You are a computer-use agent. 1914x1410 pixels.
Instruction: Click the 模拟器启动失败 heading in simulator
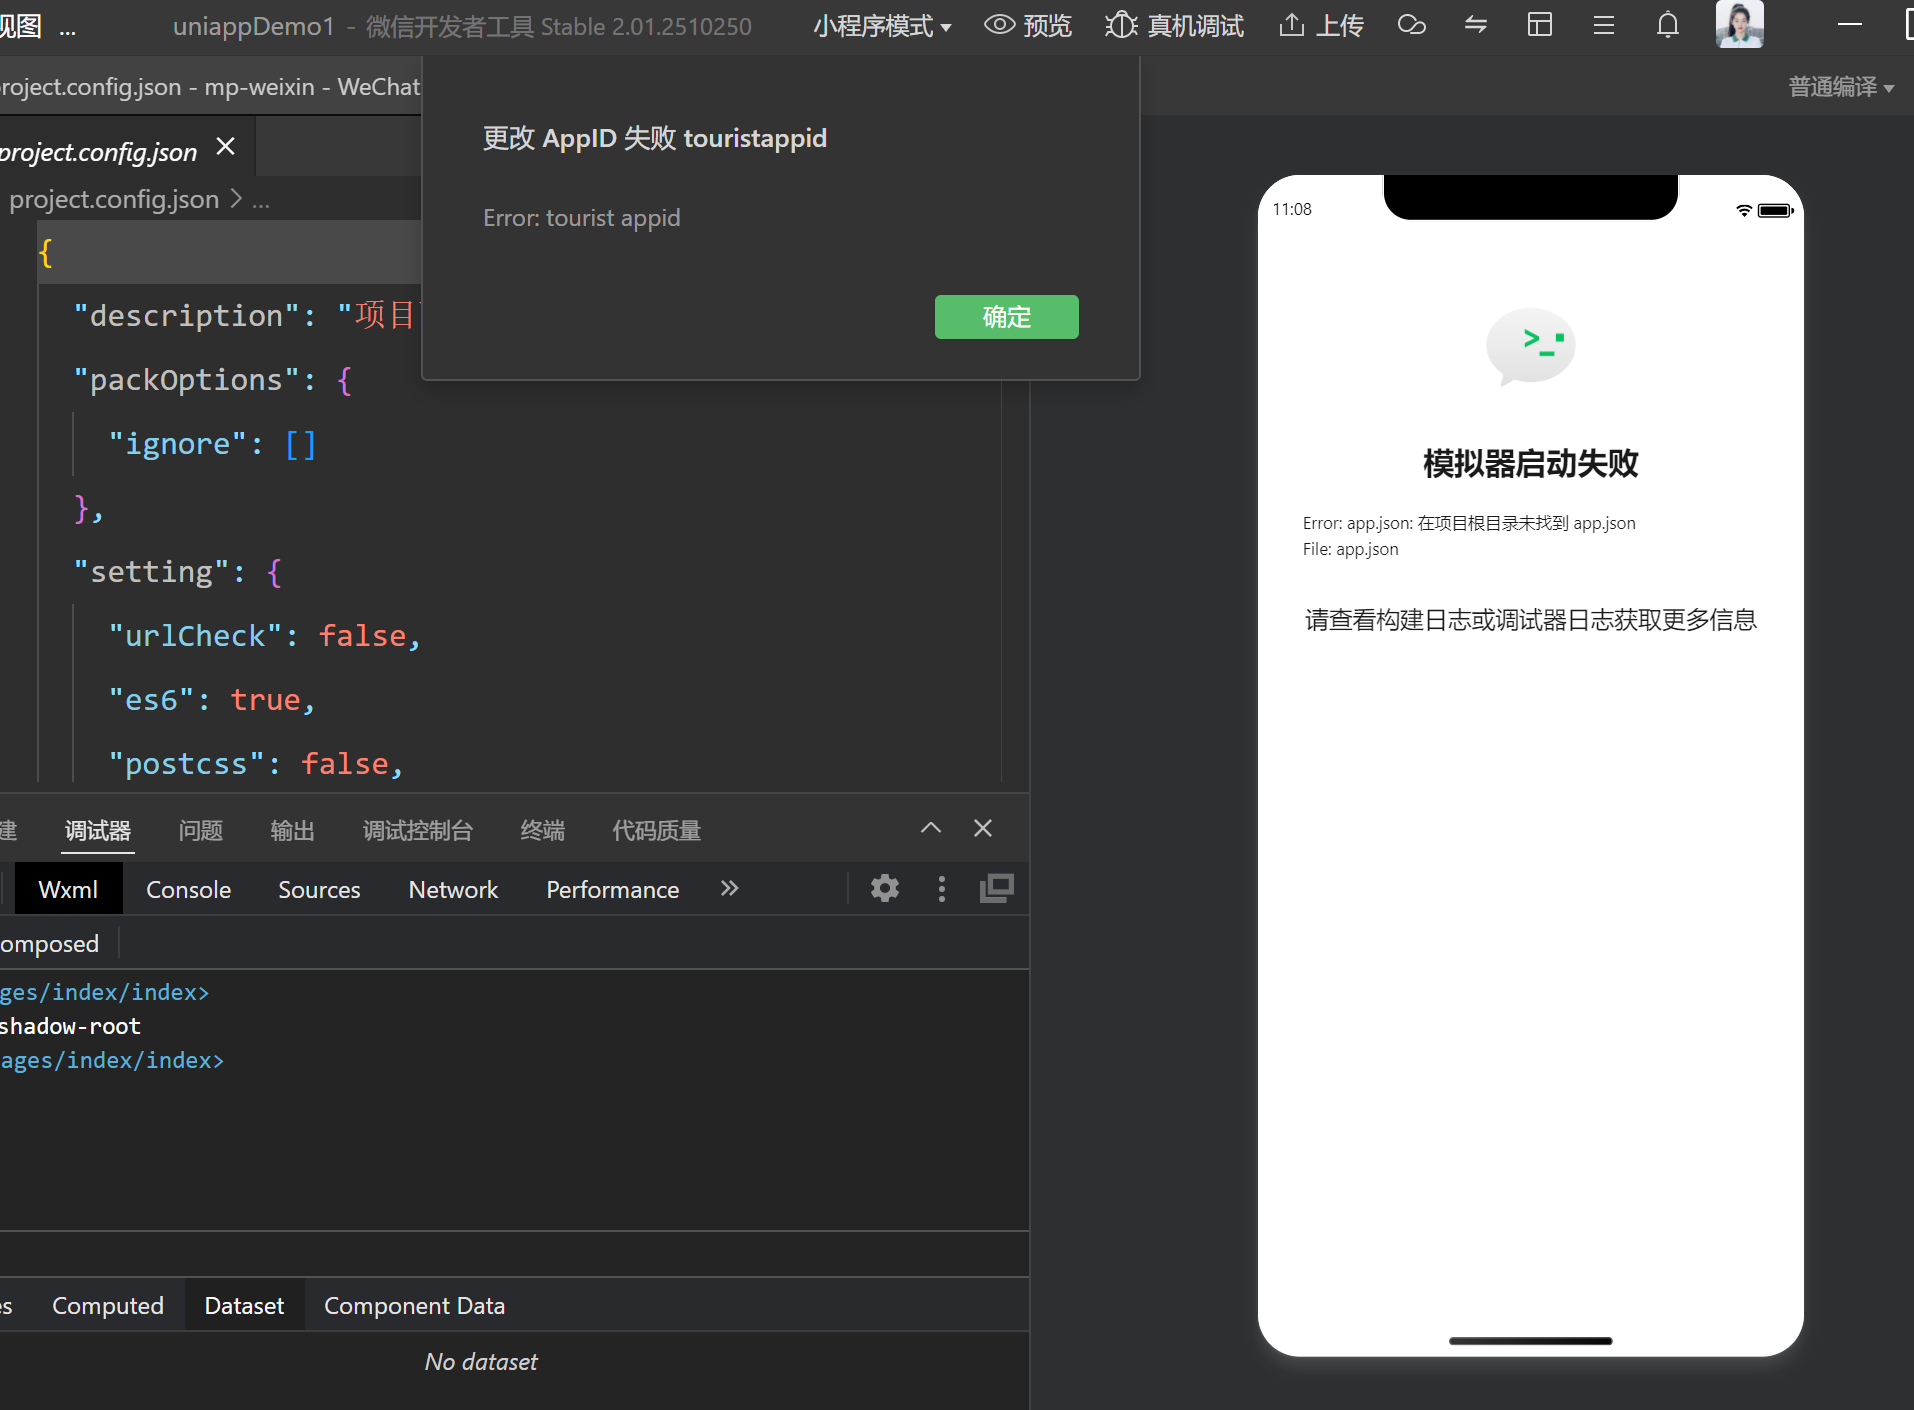pos(1530,464)
